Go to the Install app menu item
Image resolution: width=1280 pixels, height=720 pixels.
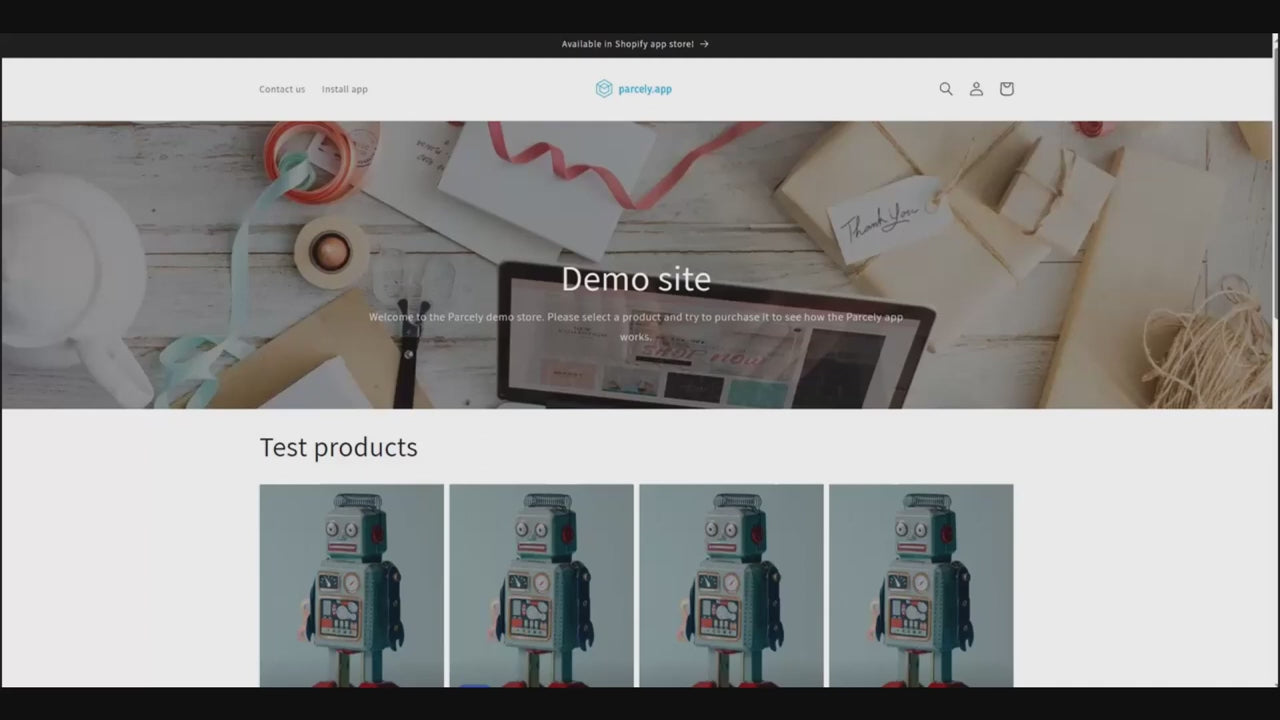click(x=344, y=89)
